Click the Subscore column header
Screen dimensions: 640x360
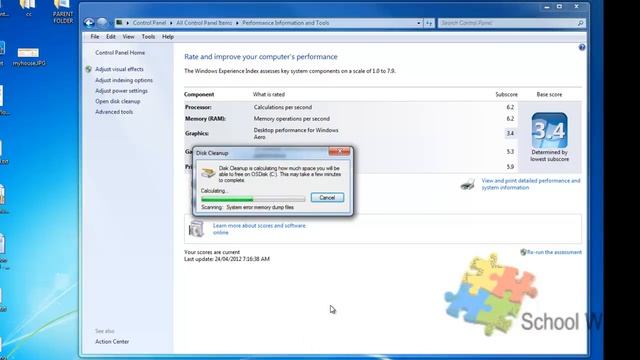[507, 94]
